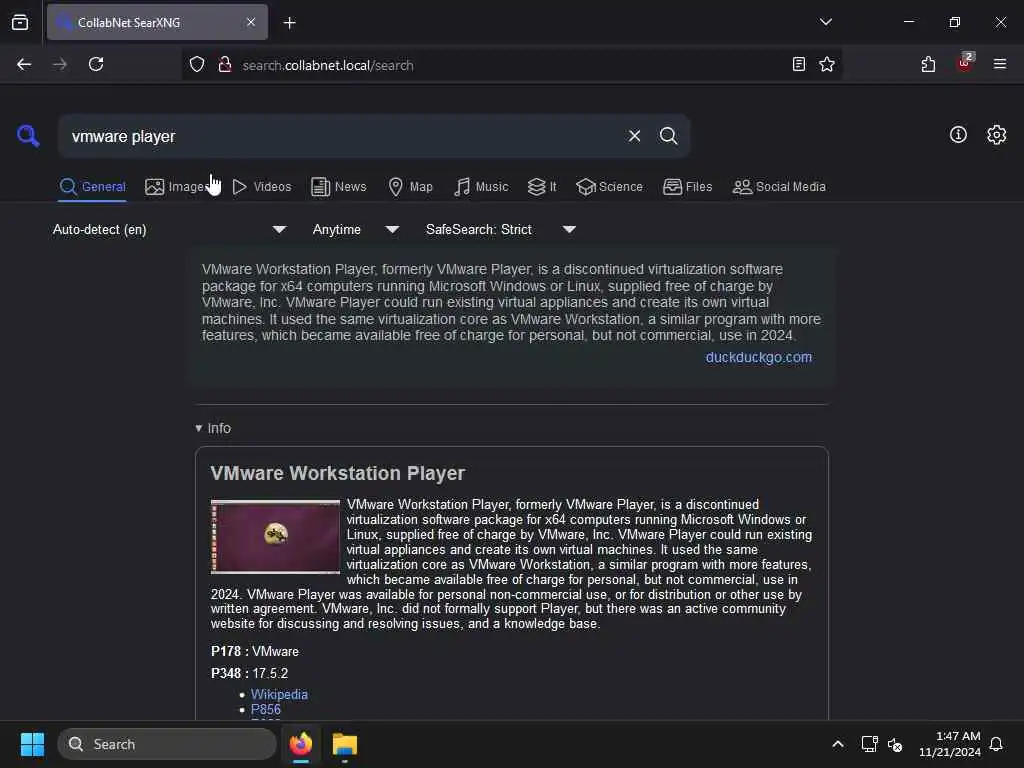
Task: Open File Explorer from taskbar
Action: pos(344,744)
